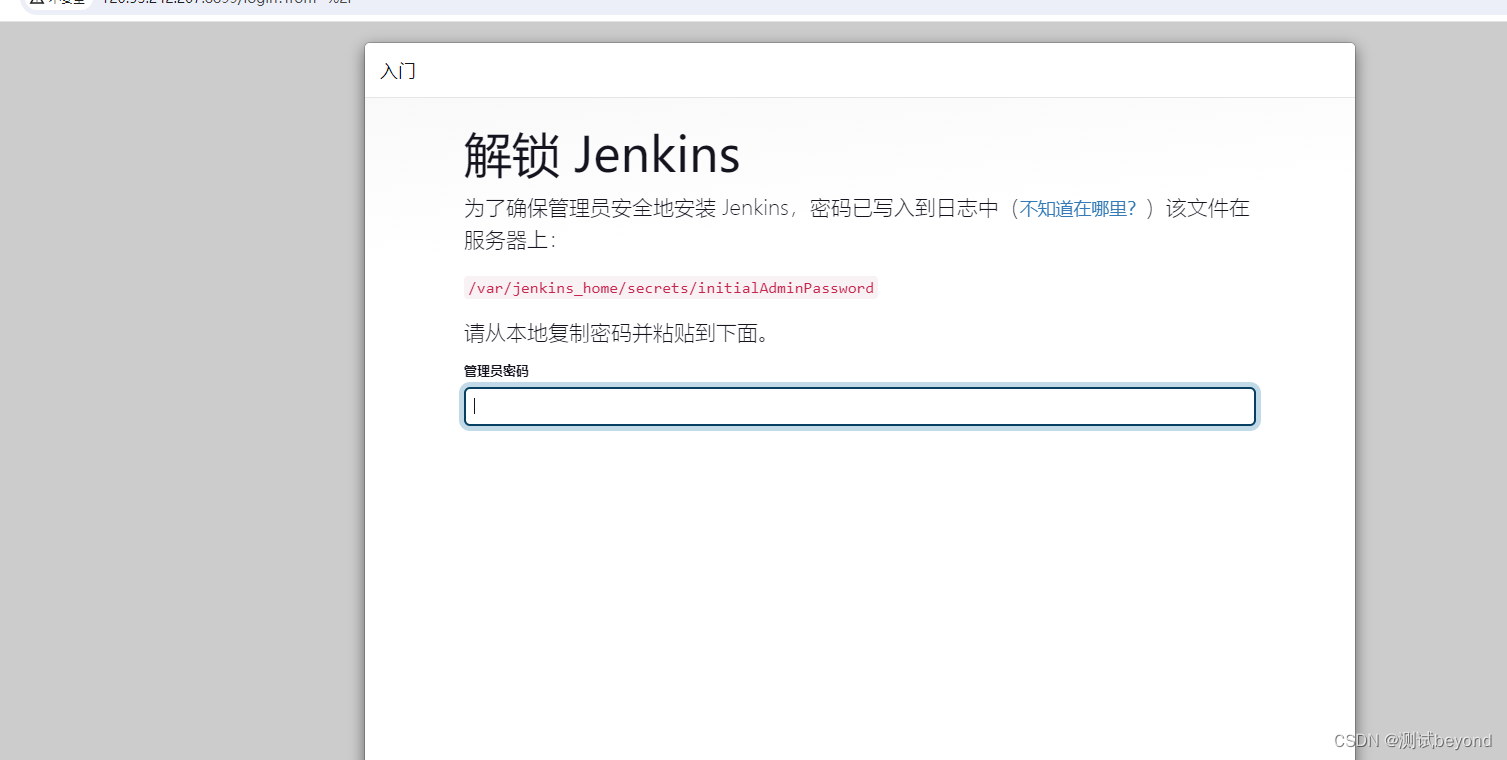Click the '解锁 Jenkins' heading
Viewport: 1507px width, 760px height.
(602, 155)
